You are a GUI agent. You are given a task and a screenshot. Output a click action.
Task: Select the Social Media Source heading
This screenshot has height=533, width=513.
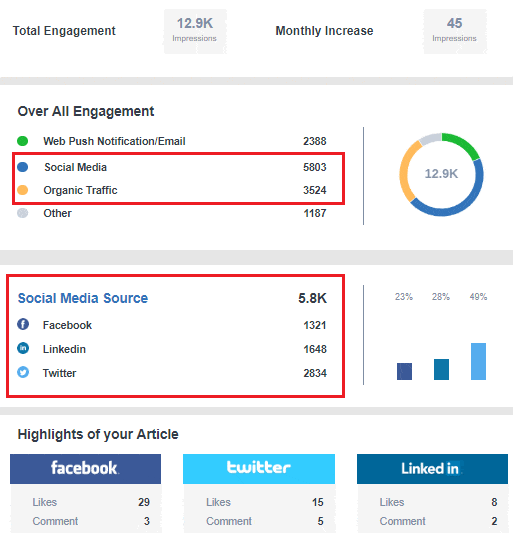[x=83, y=298]
